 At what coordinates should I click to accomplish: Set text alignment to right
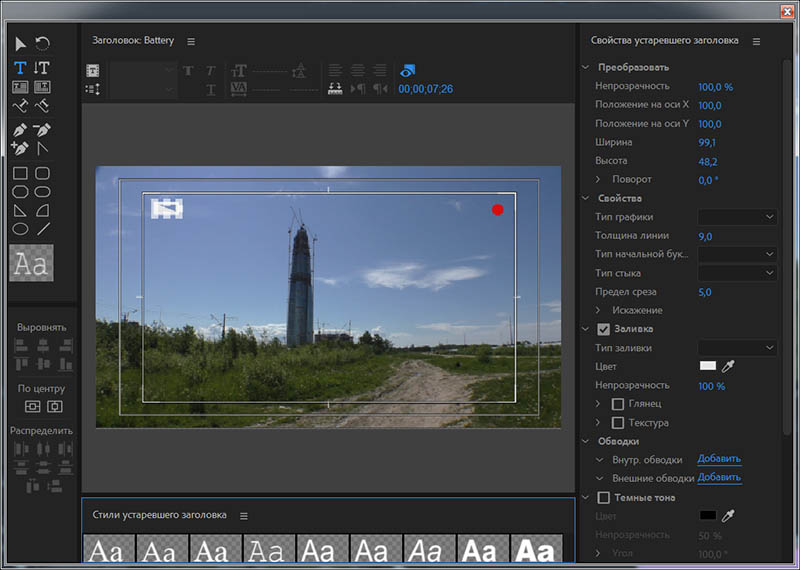(380, 70)
